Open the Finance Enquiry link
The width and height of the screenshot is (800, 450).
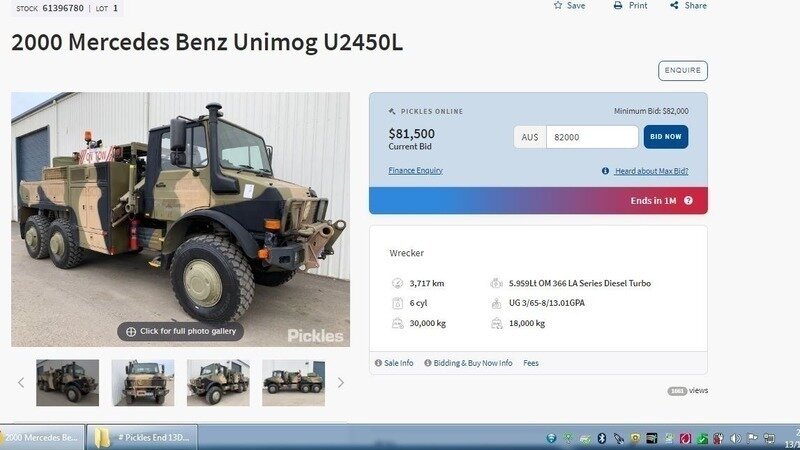pyautogui.click(x=415, y=170)
